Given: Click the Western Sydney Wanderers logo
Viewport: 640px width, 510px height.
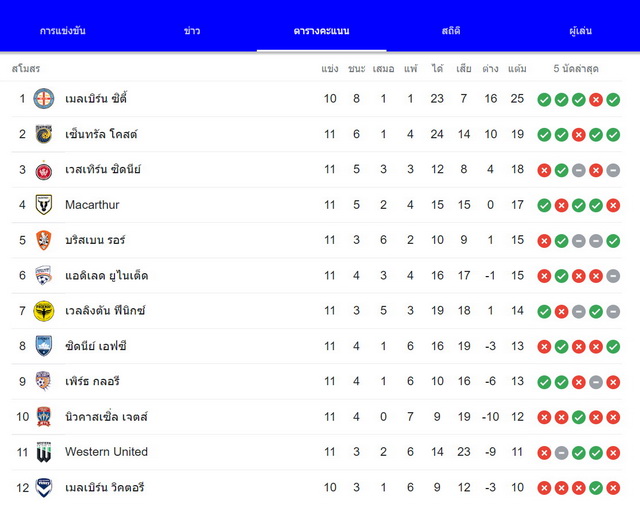Looking at the screenshot, I should (44, 170).
